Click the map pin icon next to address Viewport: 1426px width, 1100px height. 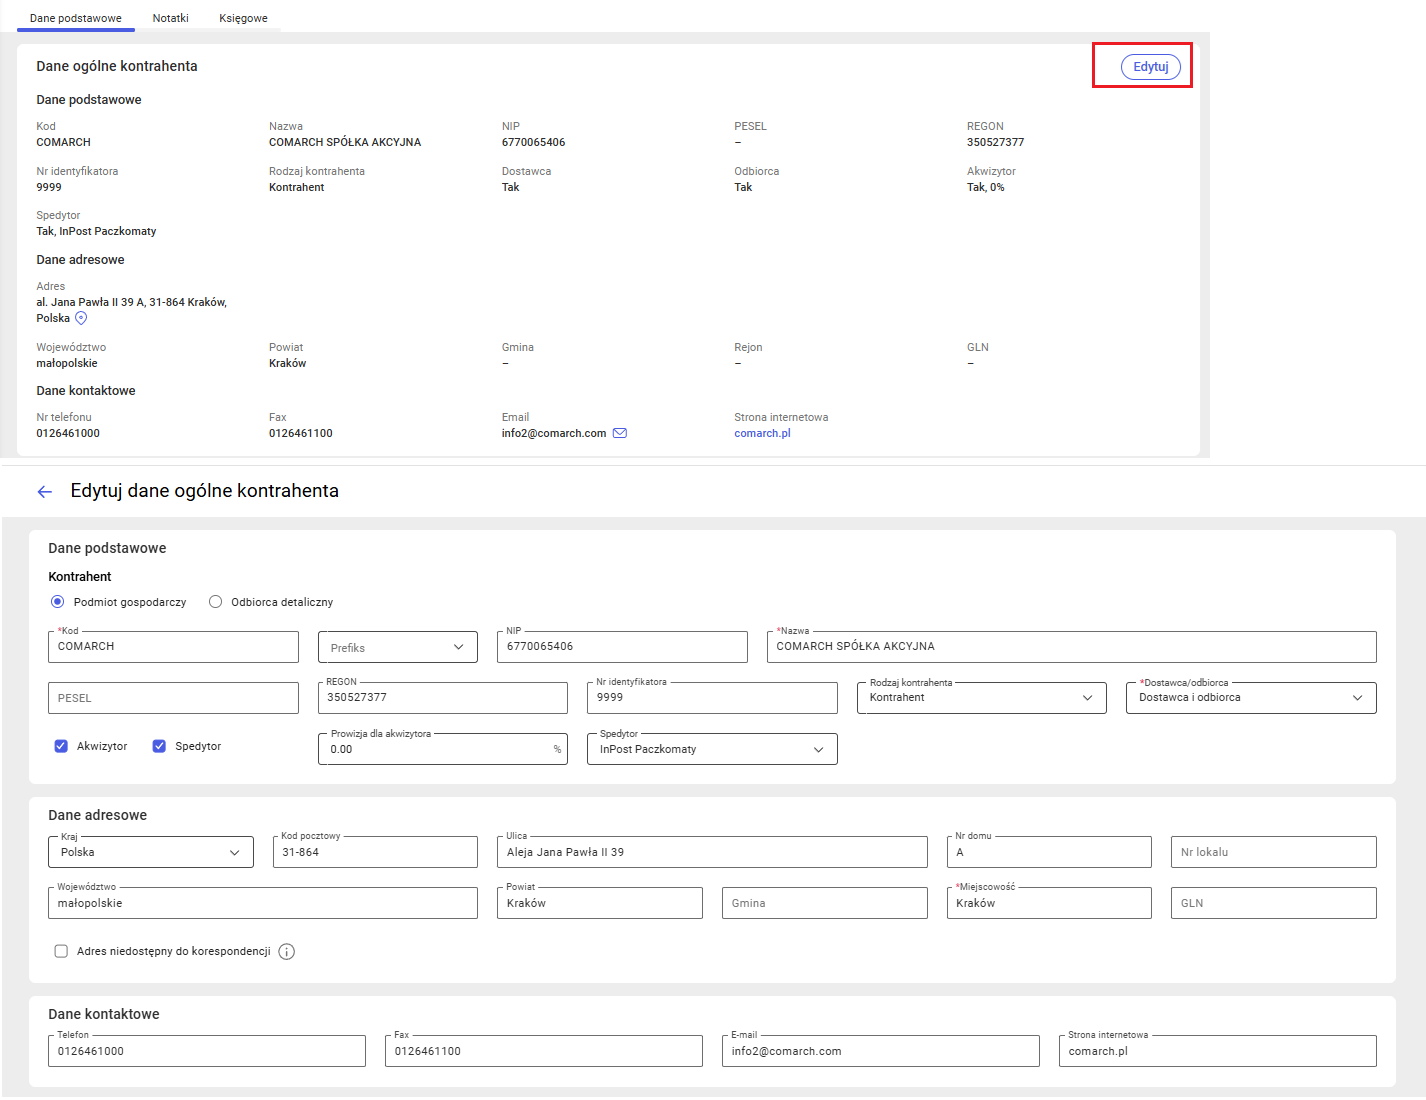point(81,318)
